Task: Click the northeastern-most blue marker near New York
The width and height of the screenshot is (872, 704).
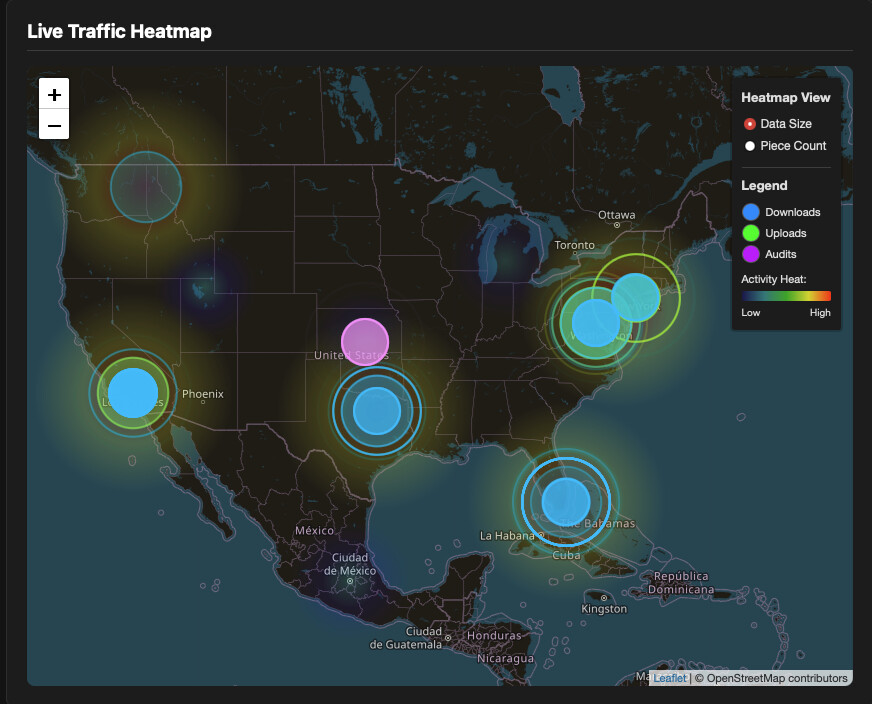Action: click(636, 297)
